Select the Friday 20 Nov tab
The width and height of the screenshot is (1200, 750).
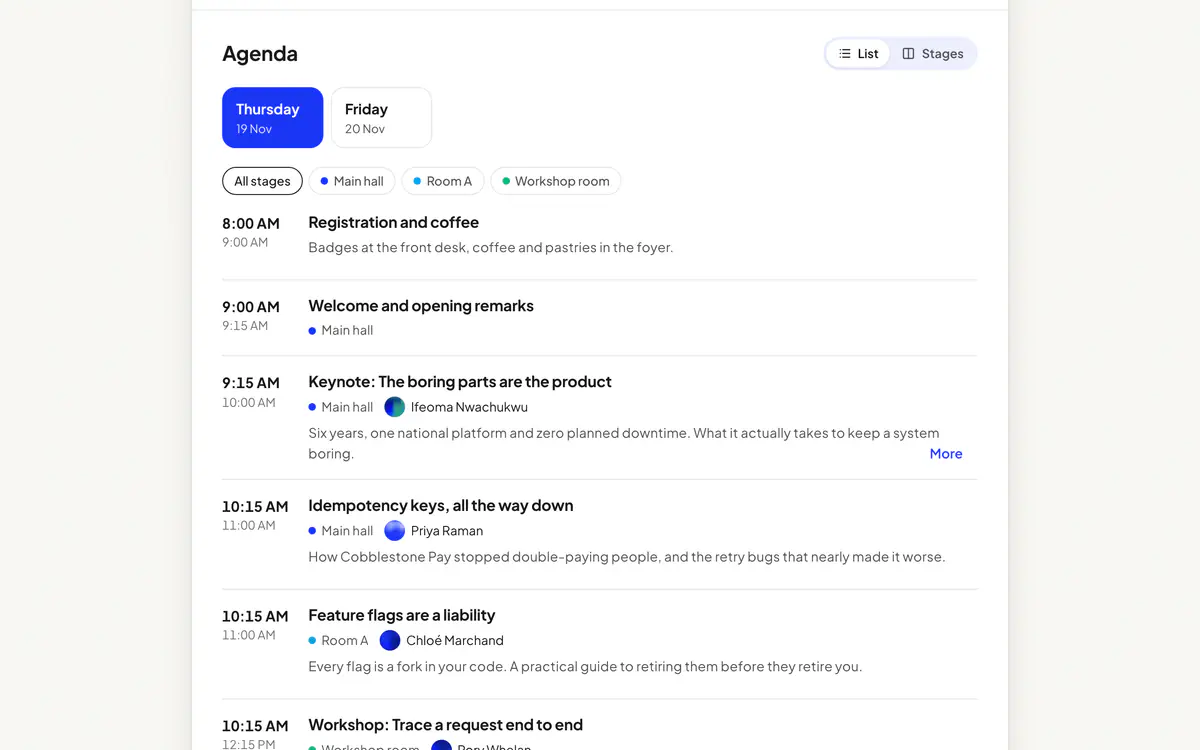[x=381, y=118]
